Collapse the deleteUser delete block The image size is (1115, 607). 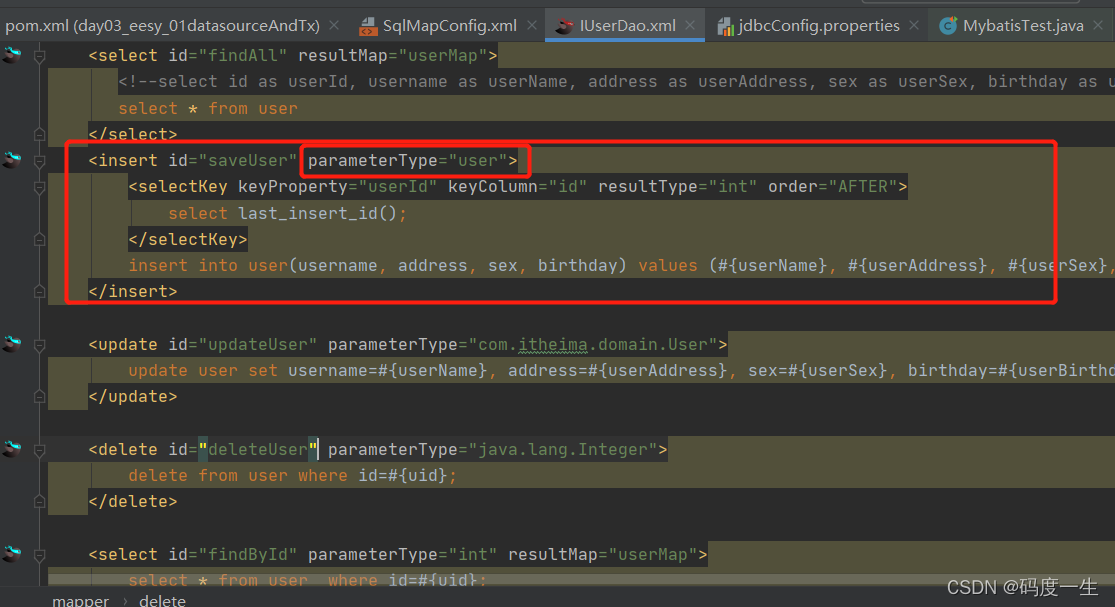pyautogui.click(x=40, y=449)
